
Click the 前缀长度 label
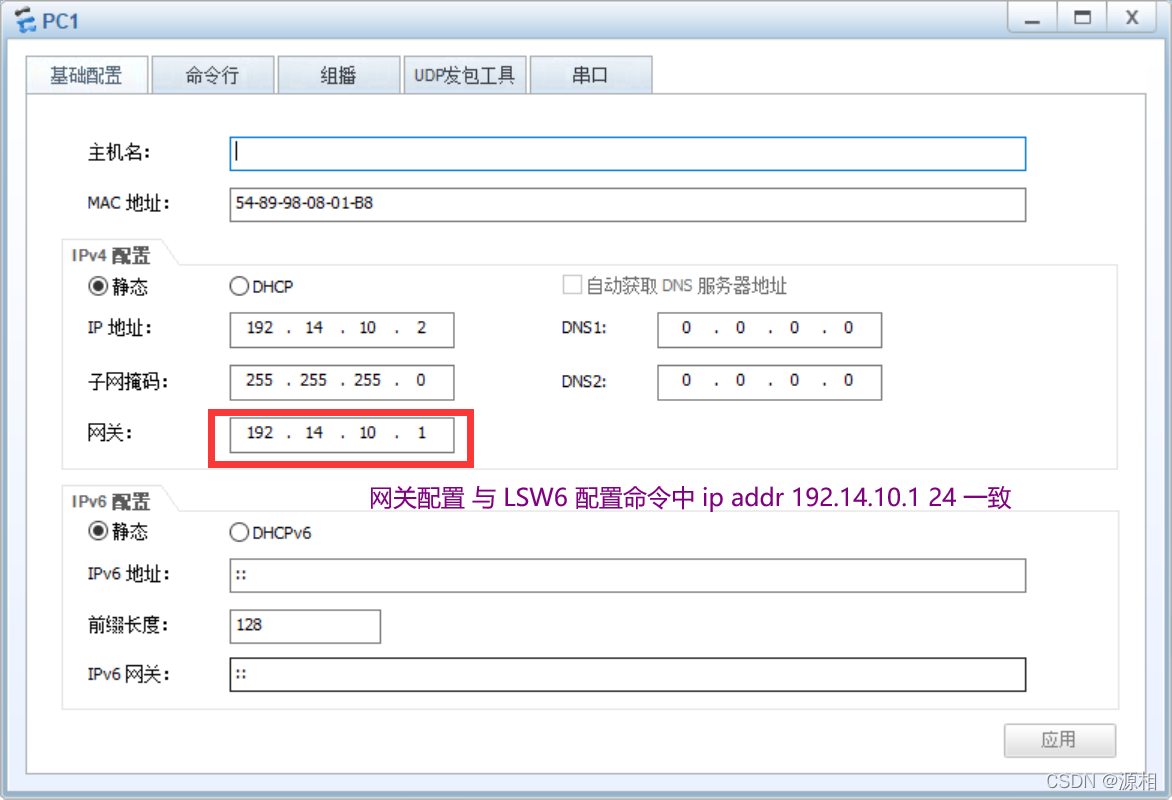coord(128,625)
